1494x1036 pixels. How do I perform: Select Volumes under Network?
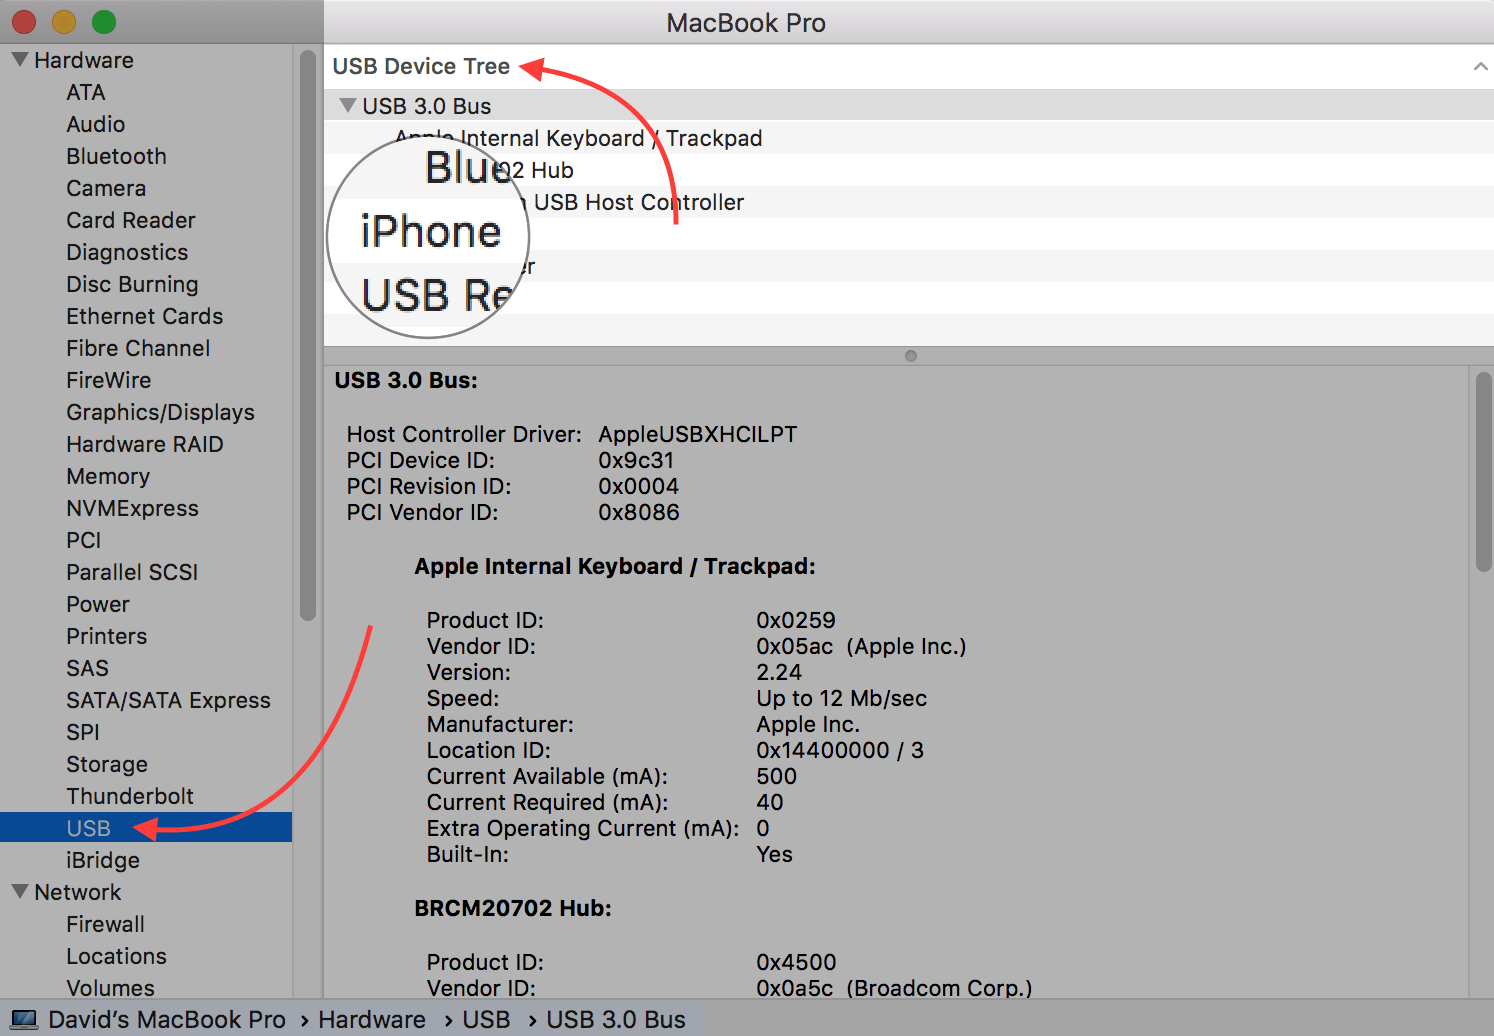click(x=110, y=988)
